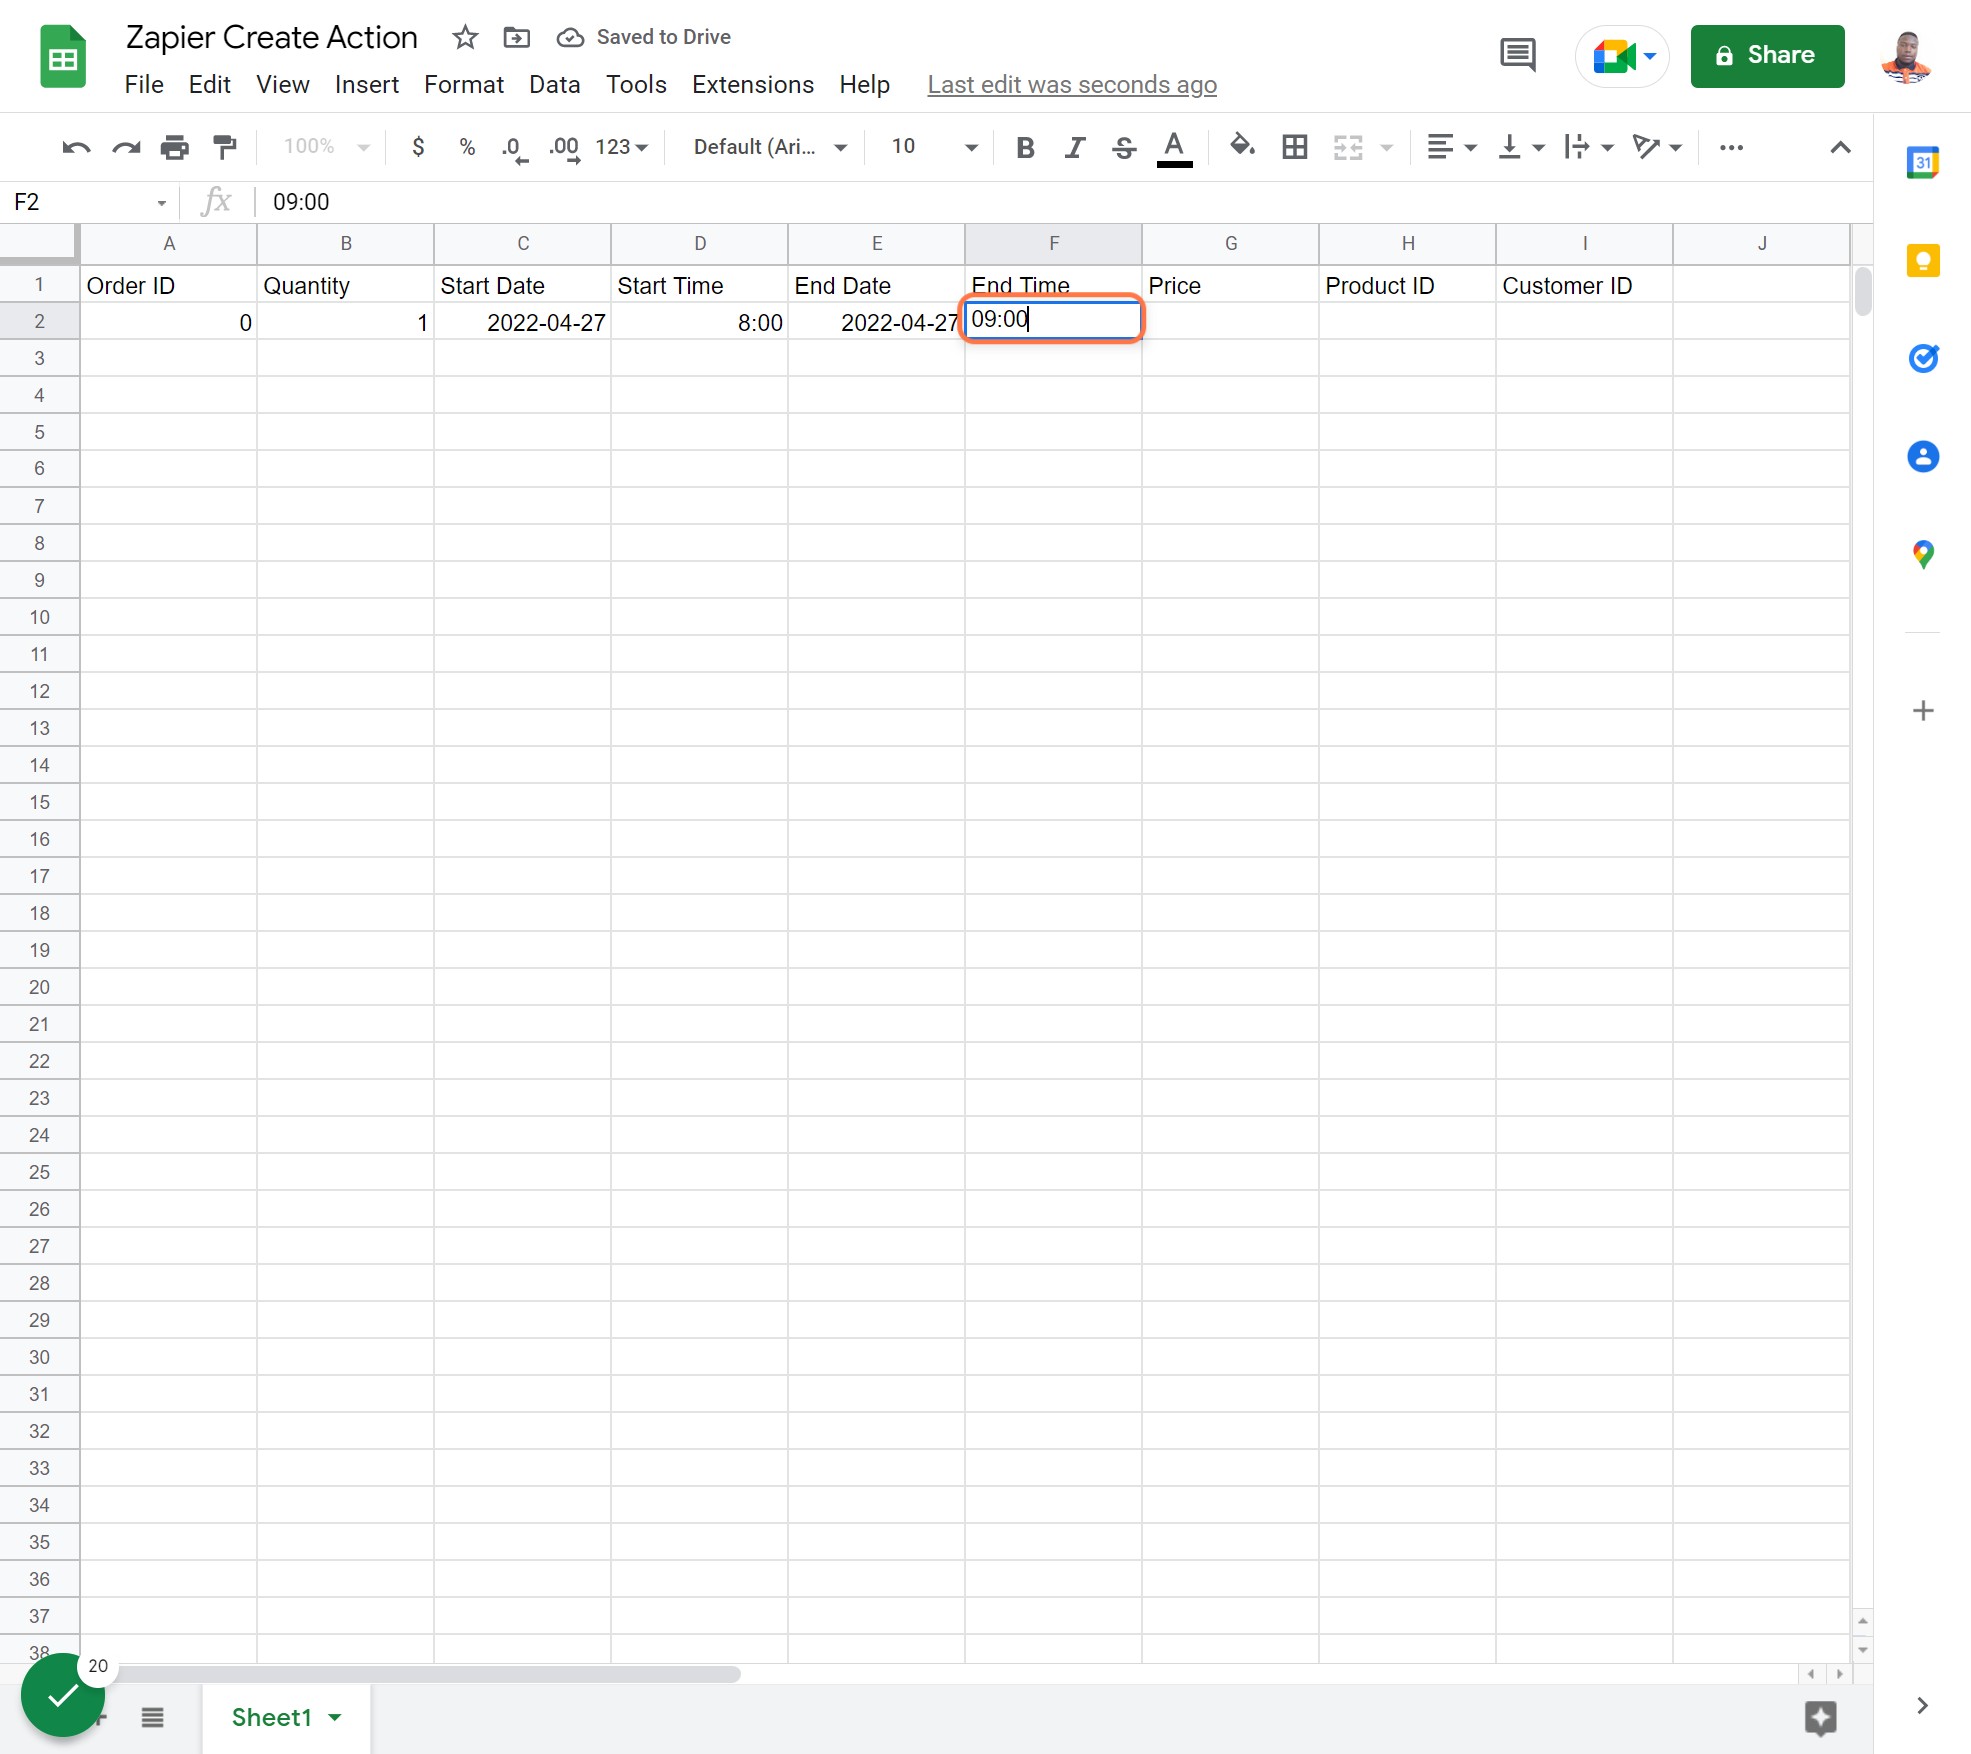Open the File menu
Screen dimensions: 1971x1754
[x=144, y=85]
